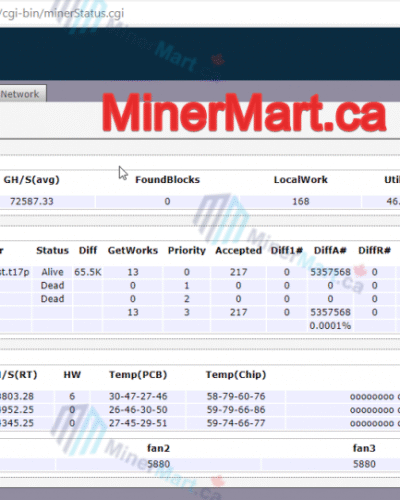Click the Temp(PCB) column header
Screen dimensions: 400x500
click(x=138, y=375)
